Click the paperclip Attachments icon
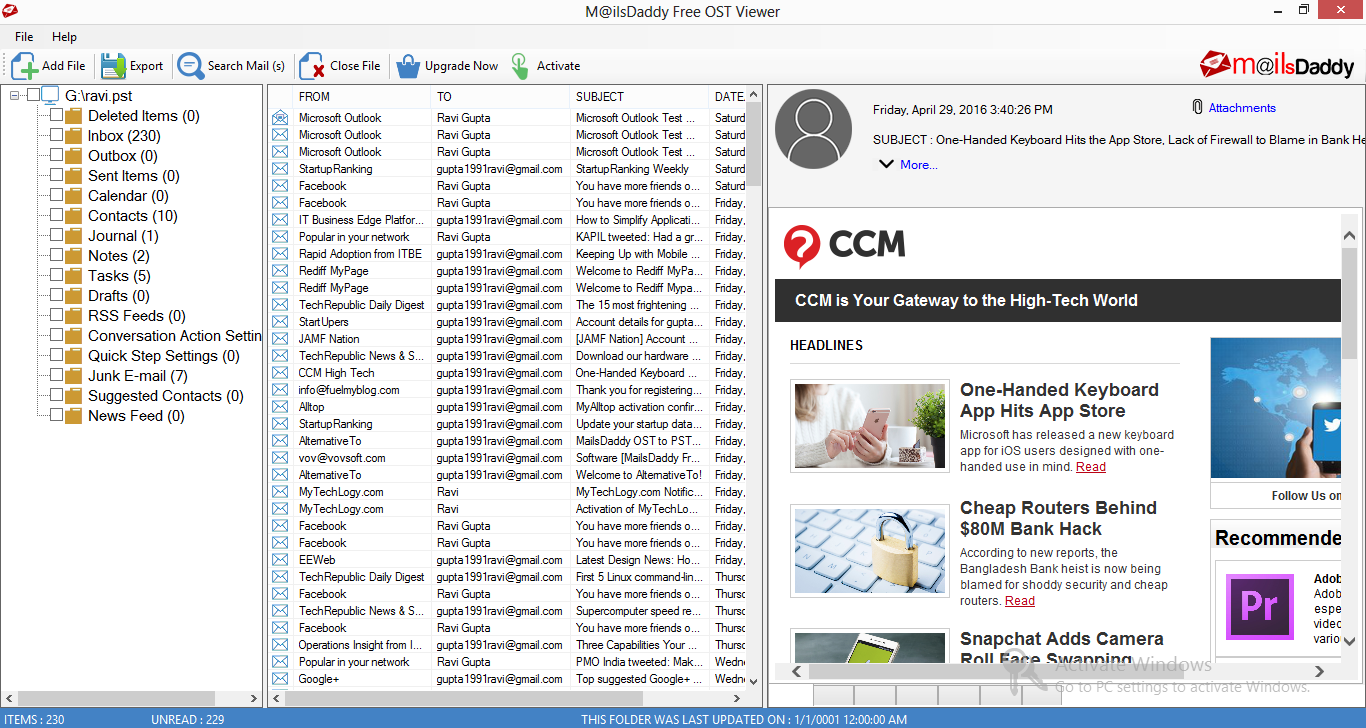The image size is (1366, 728). [1197, 107]
